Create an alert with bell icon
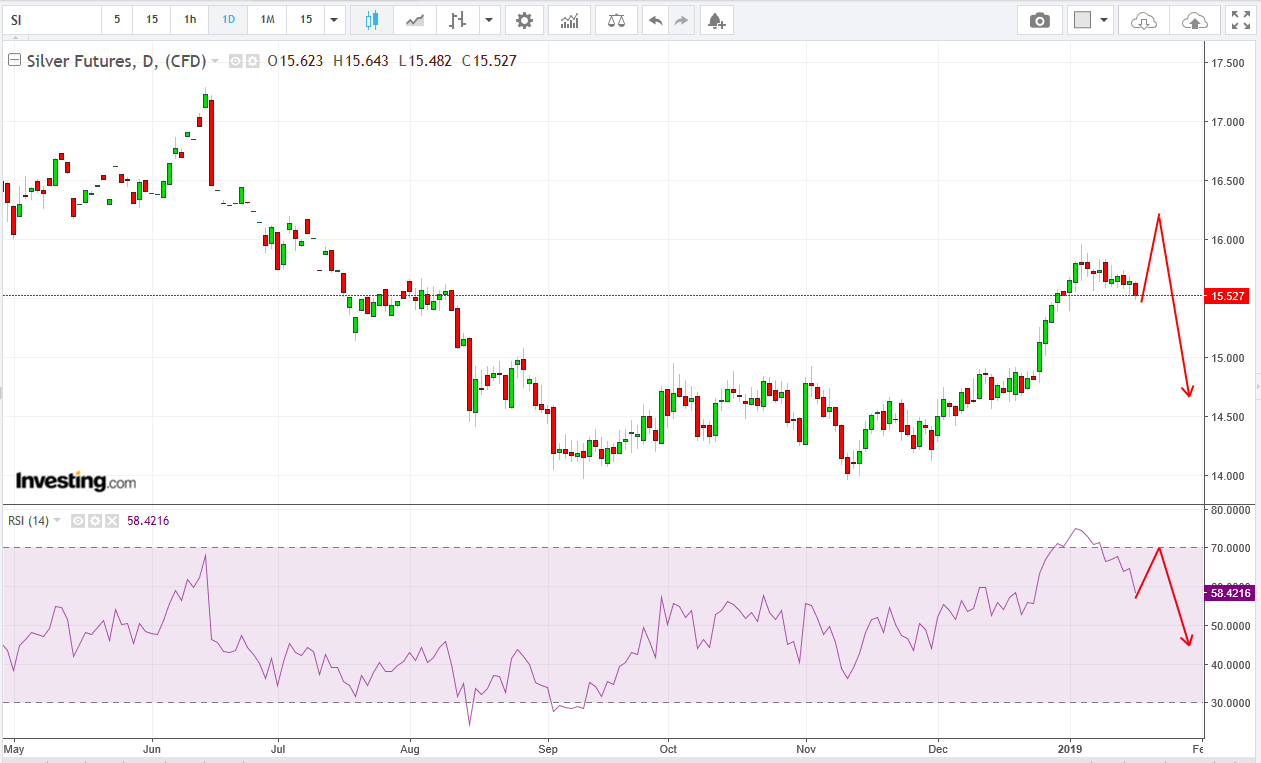 pos(715,20)
